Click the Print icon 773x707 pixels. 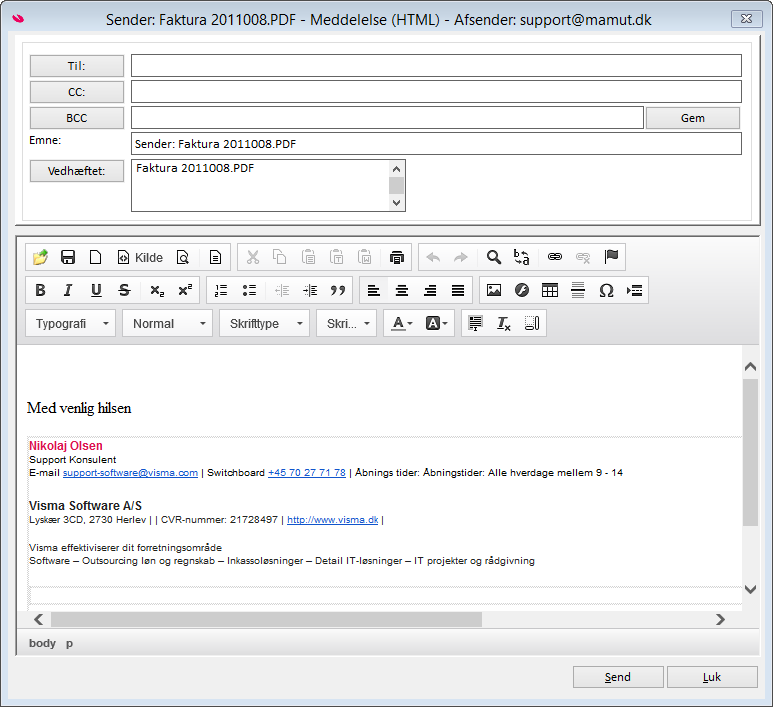click(x=397, y=257)
